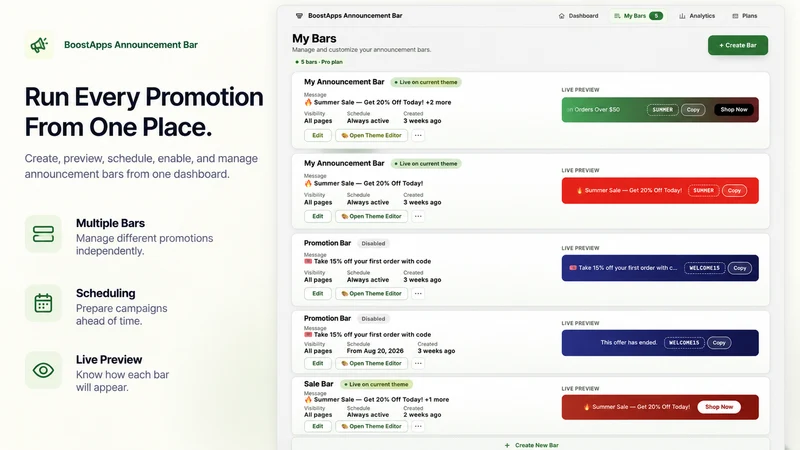Click 'From Aug 20, 2026' schedule text
Screen dimensions: 800x450
tap(375, 351)
